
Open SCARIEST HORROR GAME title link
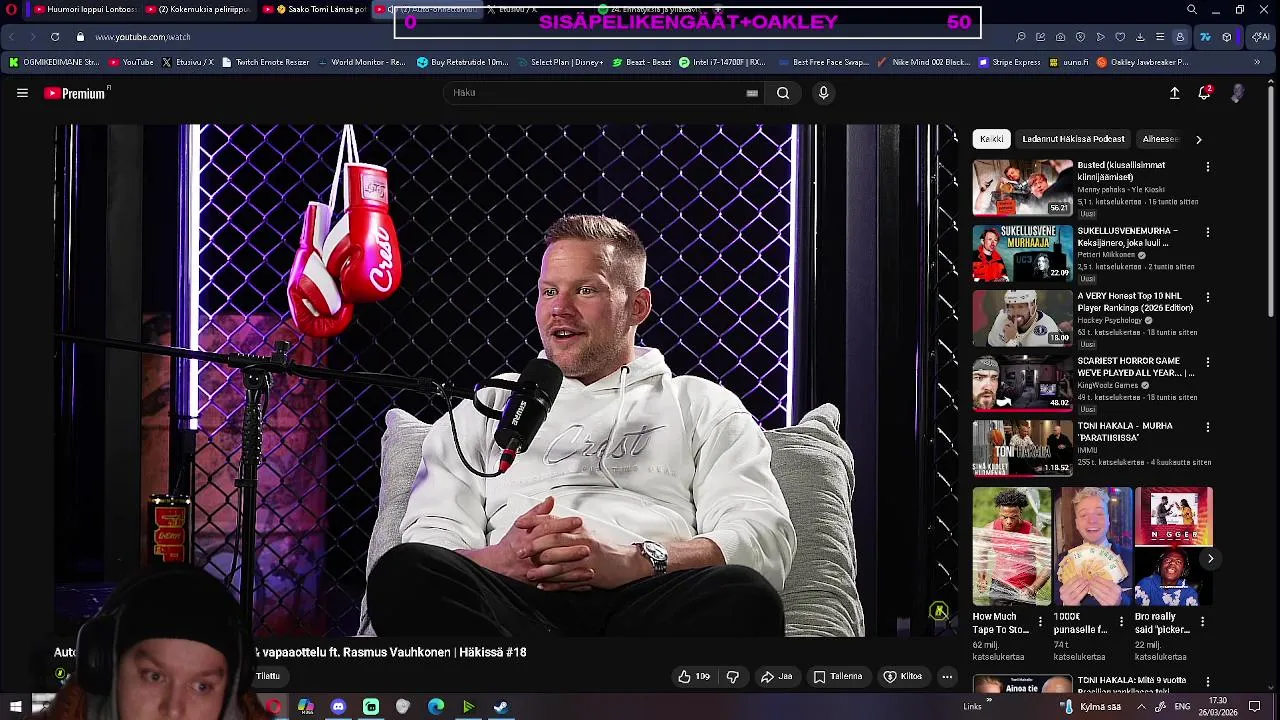click(x=1135, y=367)
